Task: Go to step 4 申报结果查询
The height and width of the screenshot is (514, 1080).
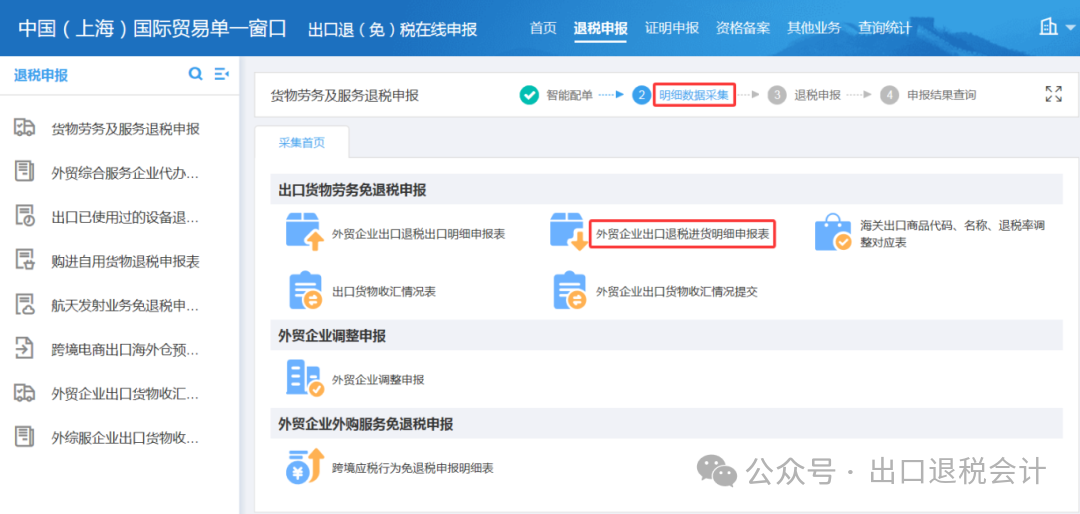Action: (940, 95)
